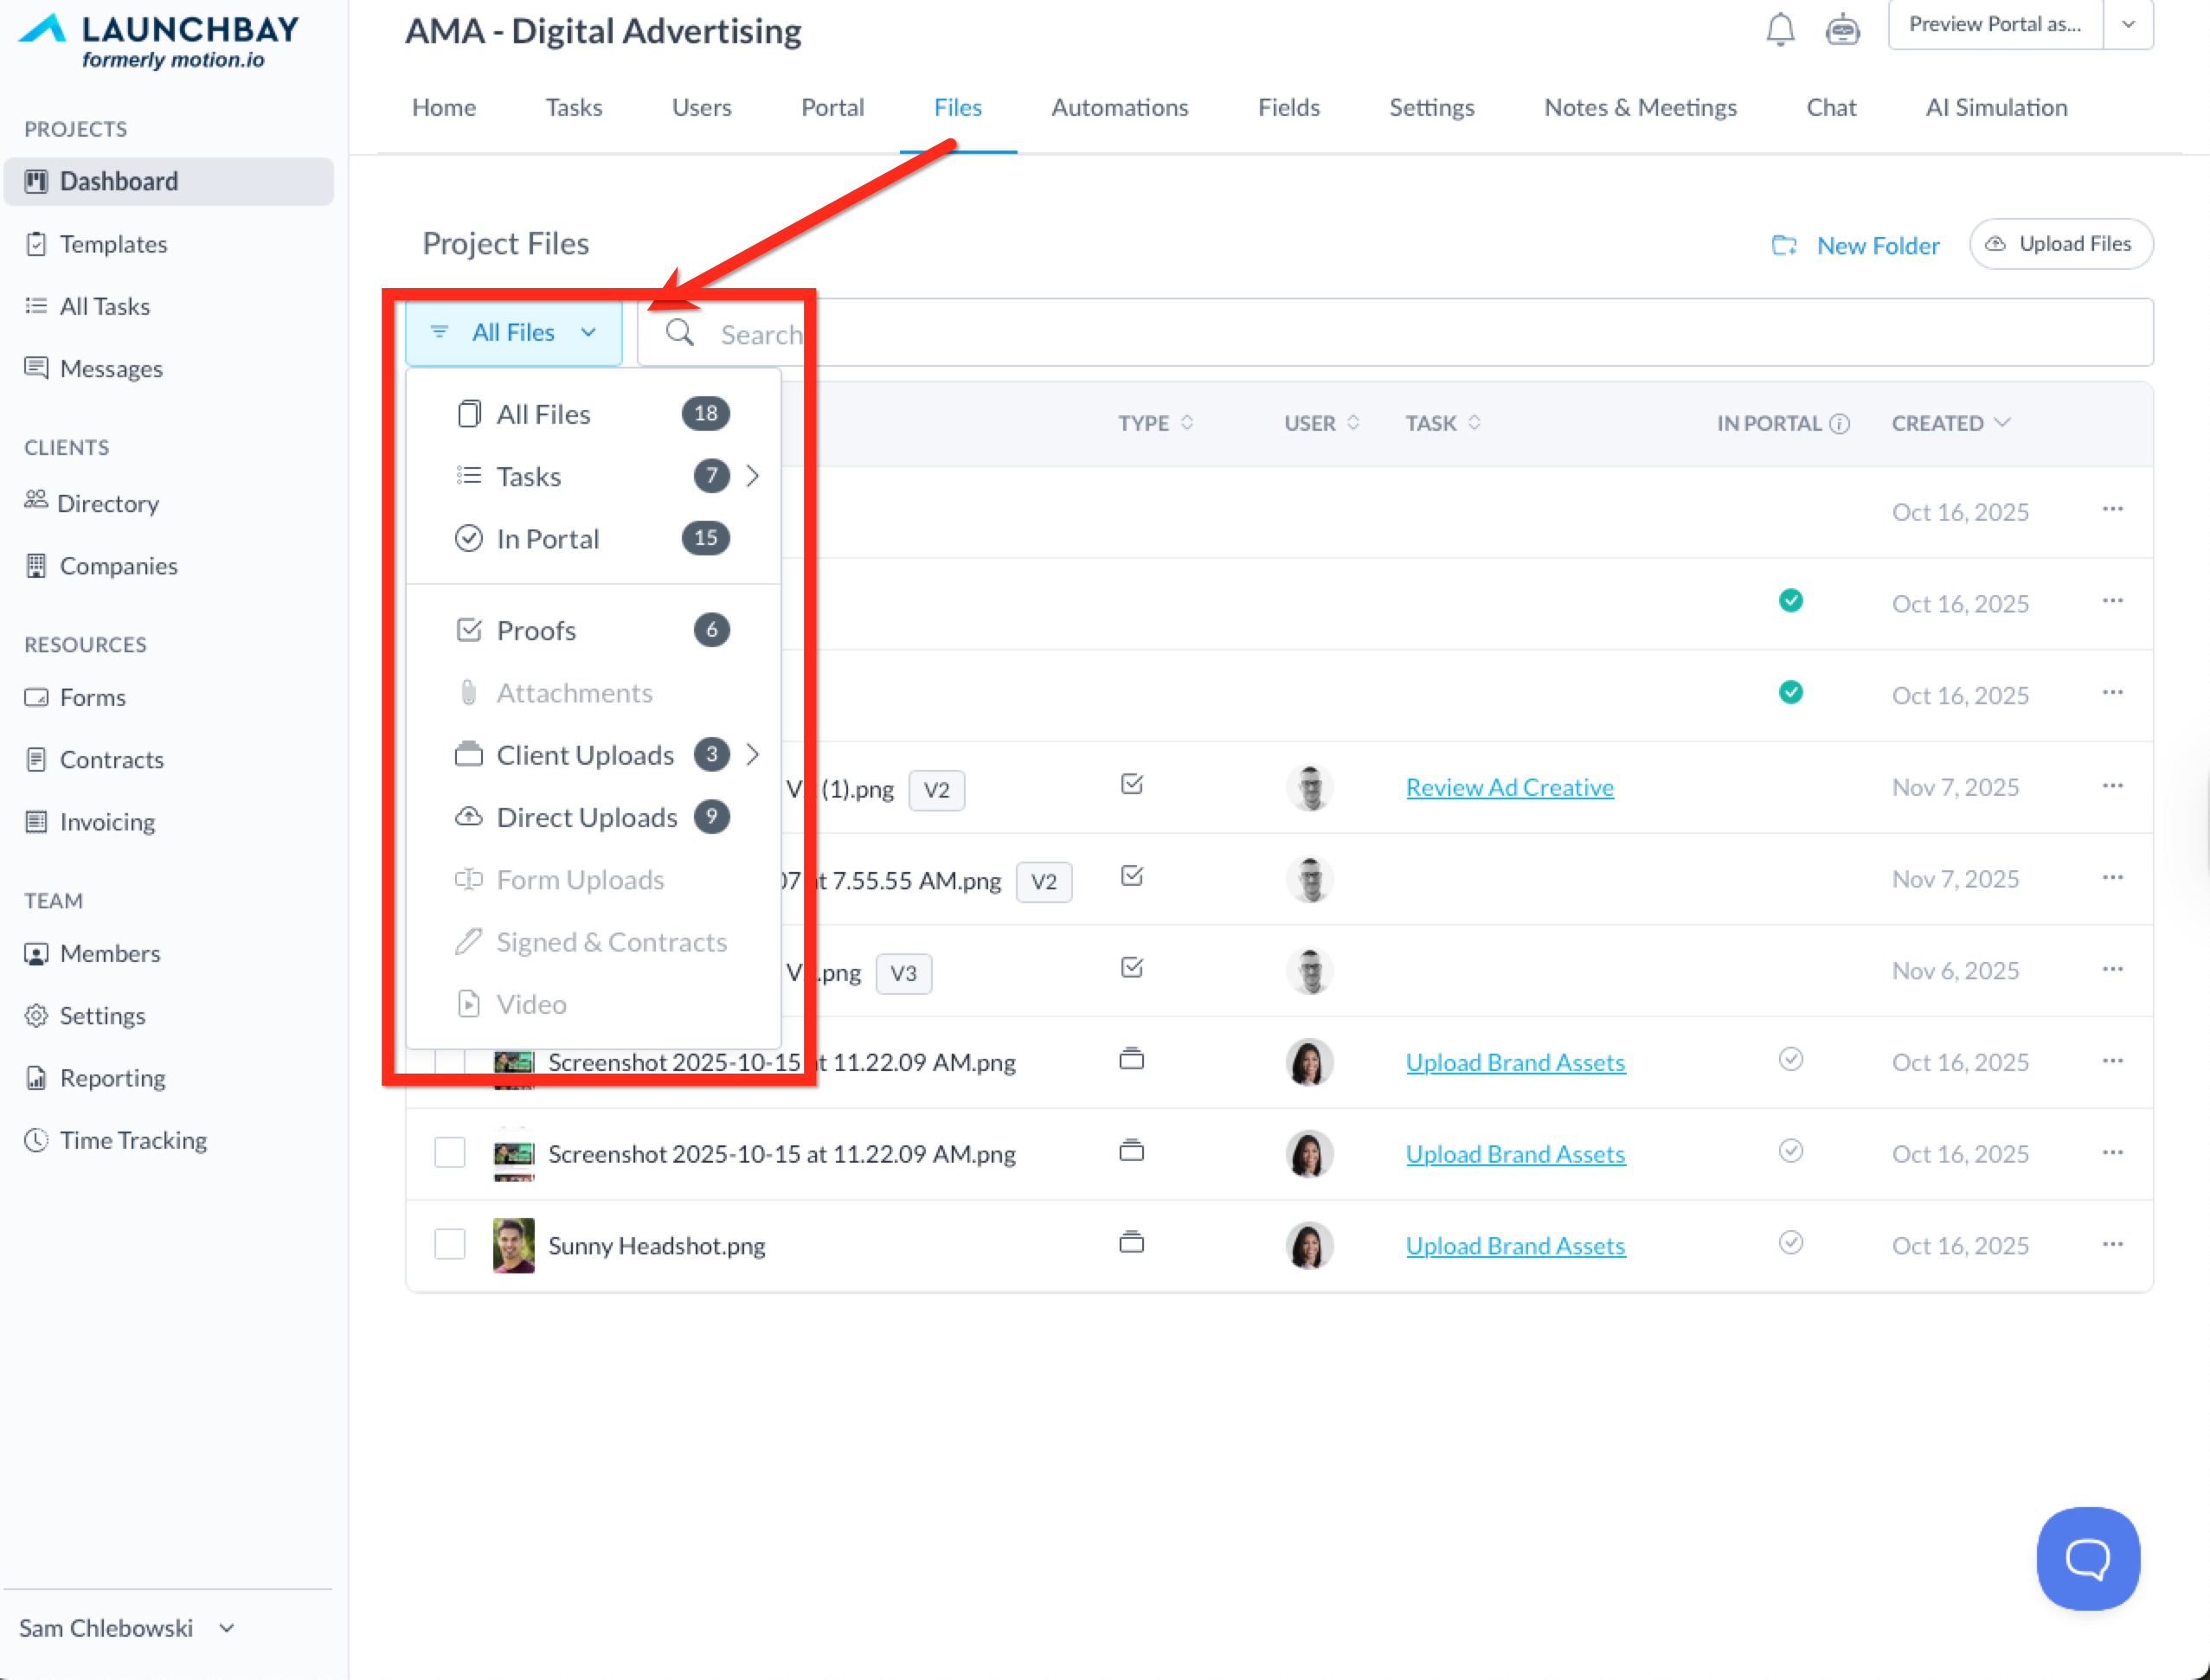Click the In Portal info icon

coord(1840,423)
